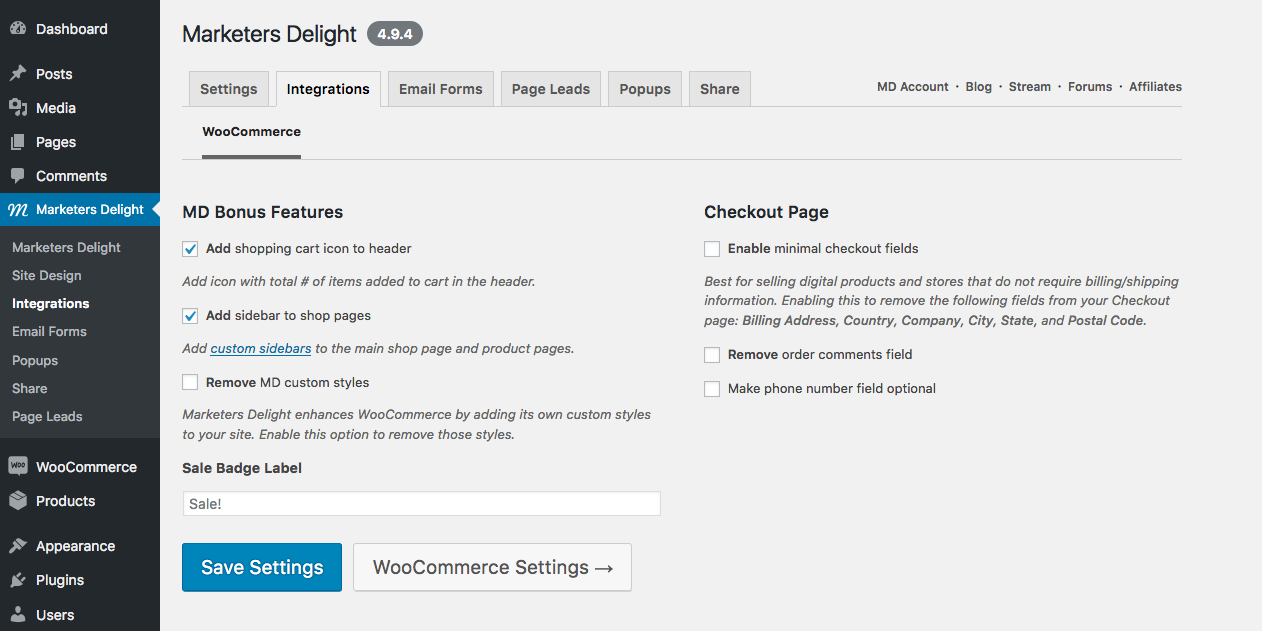Enable minimal checkout fields checkbox
The image size is (1262, 631).
coord(712,249)
